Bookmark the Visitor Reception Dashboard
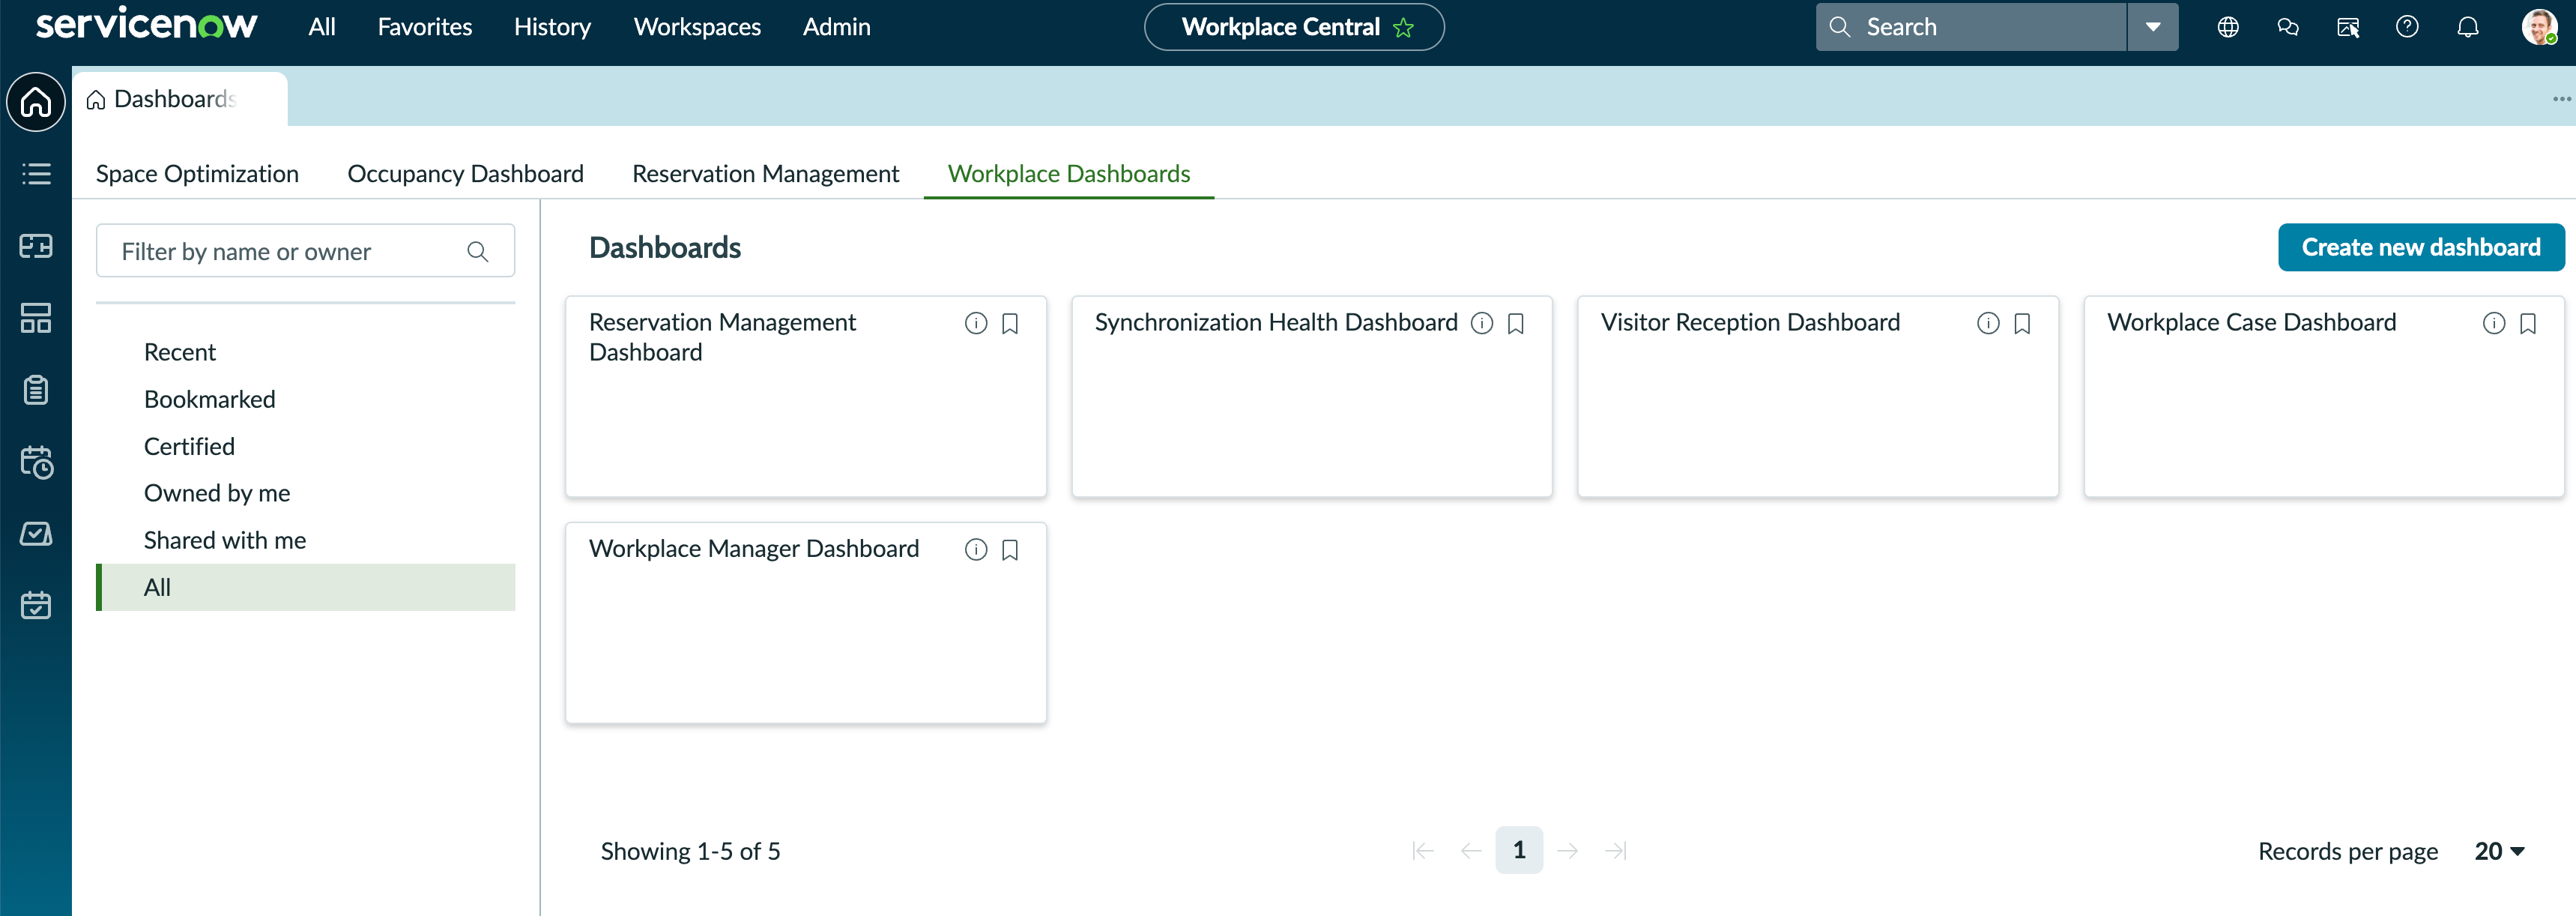The width and height of the screenshot is (2576, 916). [2022, 323]
